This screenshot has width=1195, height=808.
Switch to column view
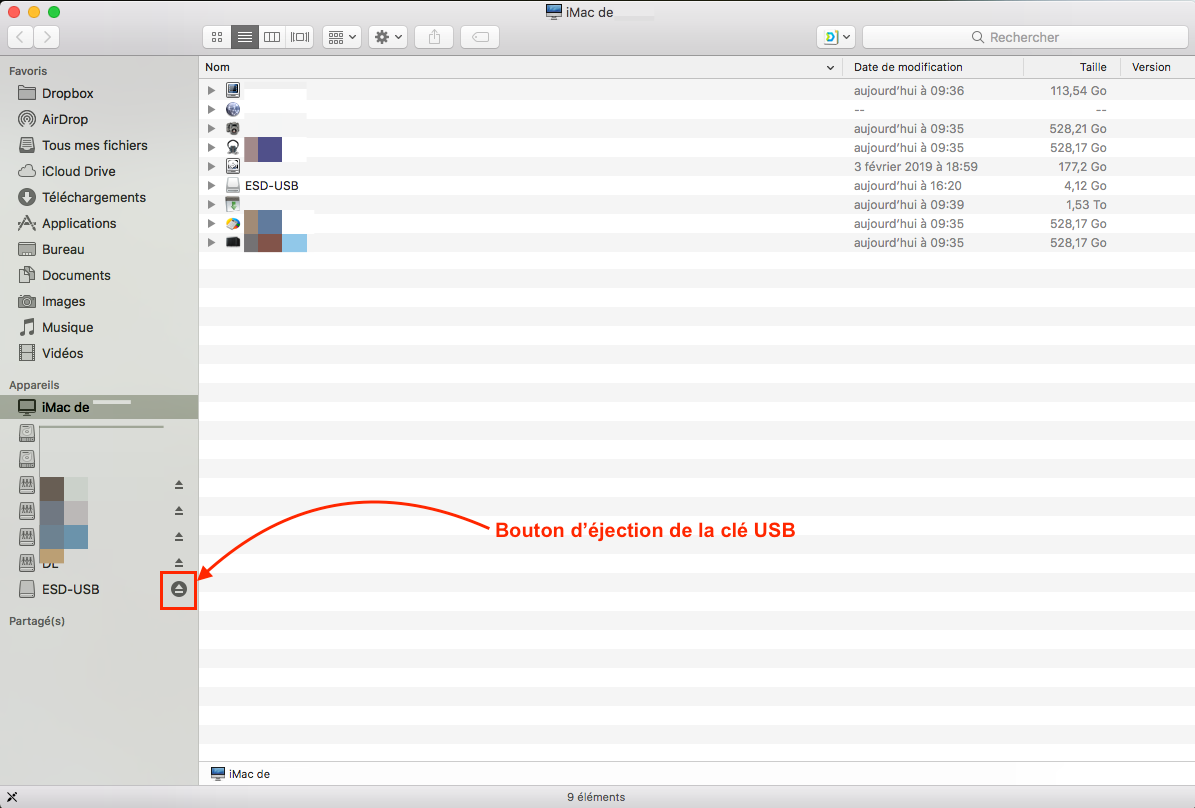tap(271, 37)
